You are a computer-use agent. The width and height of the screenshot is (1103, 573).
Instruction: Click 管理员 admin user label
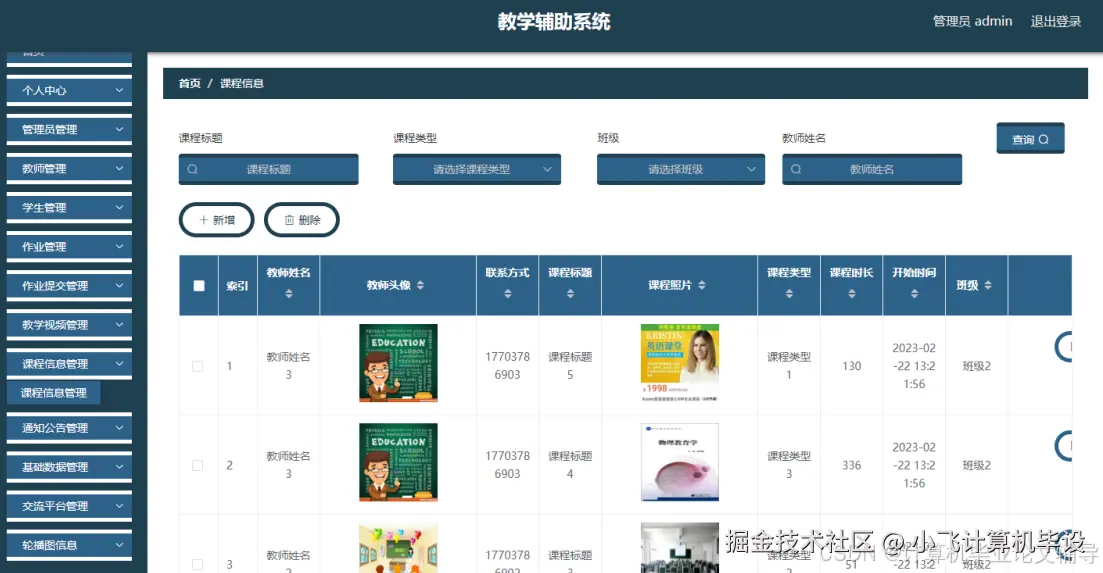[972, 21]
